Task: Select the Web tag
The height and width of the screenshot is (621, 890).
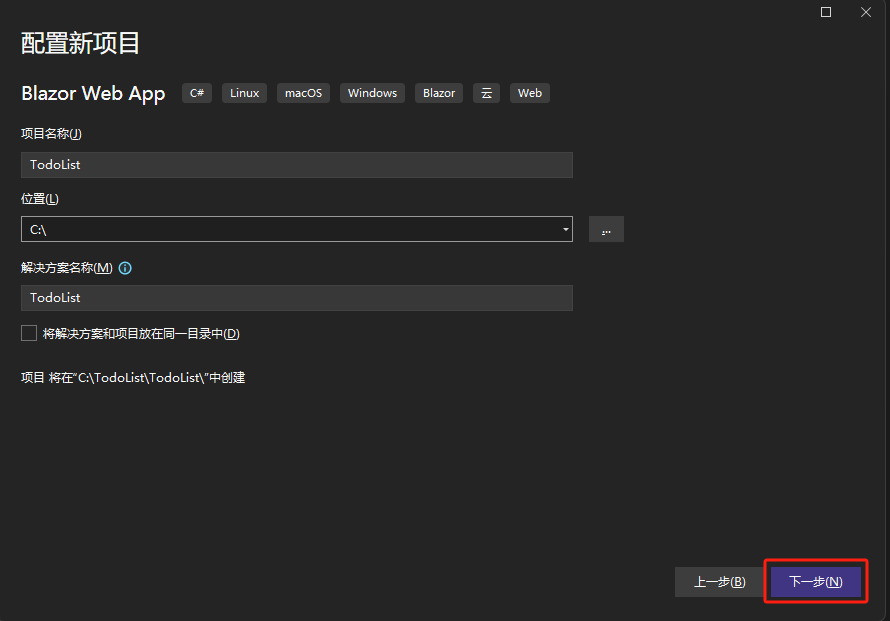Action: 529,92
